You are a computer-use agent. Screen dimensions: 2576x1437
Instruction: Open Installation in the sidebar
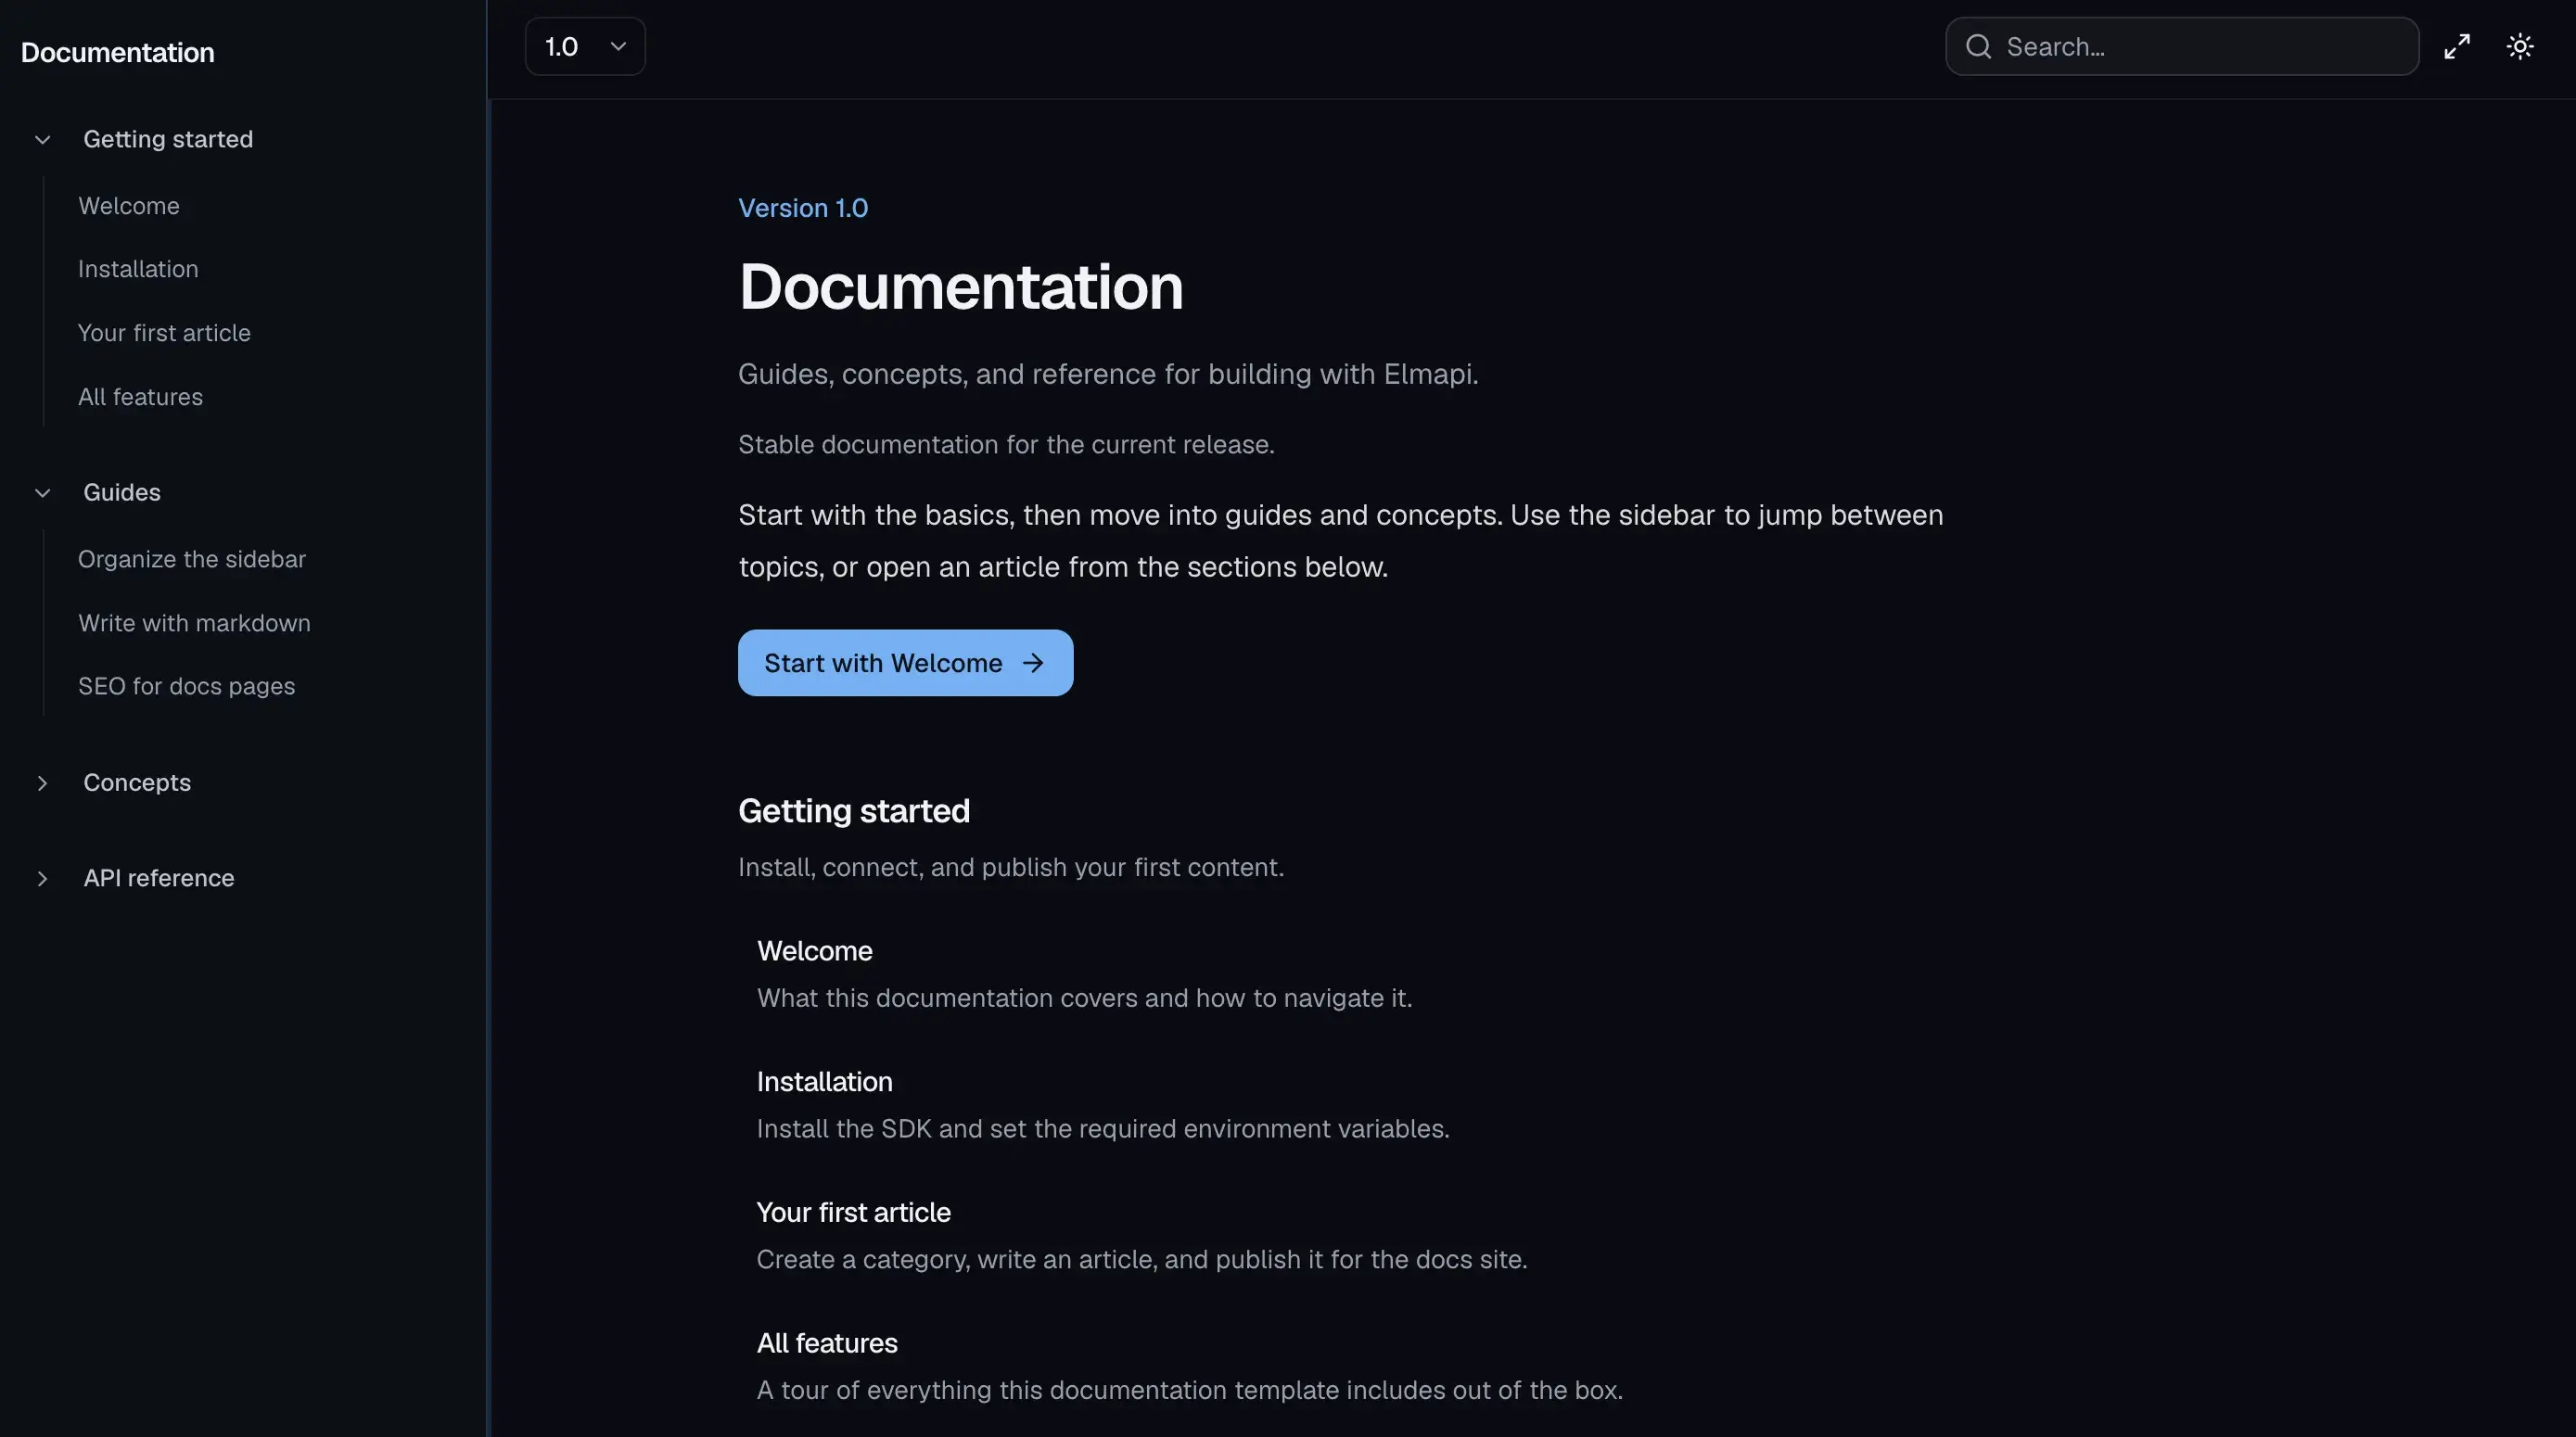pos(138,269)
